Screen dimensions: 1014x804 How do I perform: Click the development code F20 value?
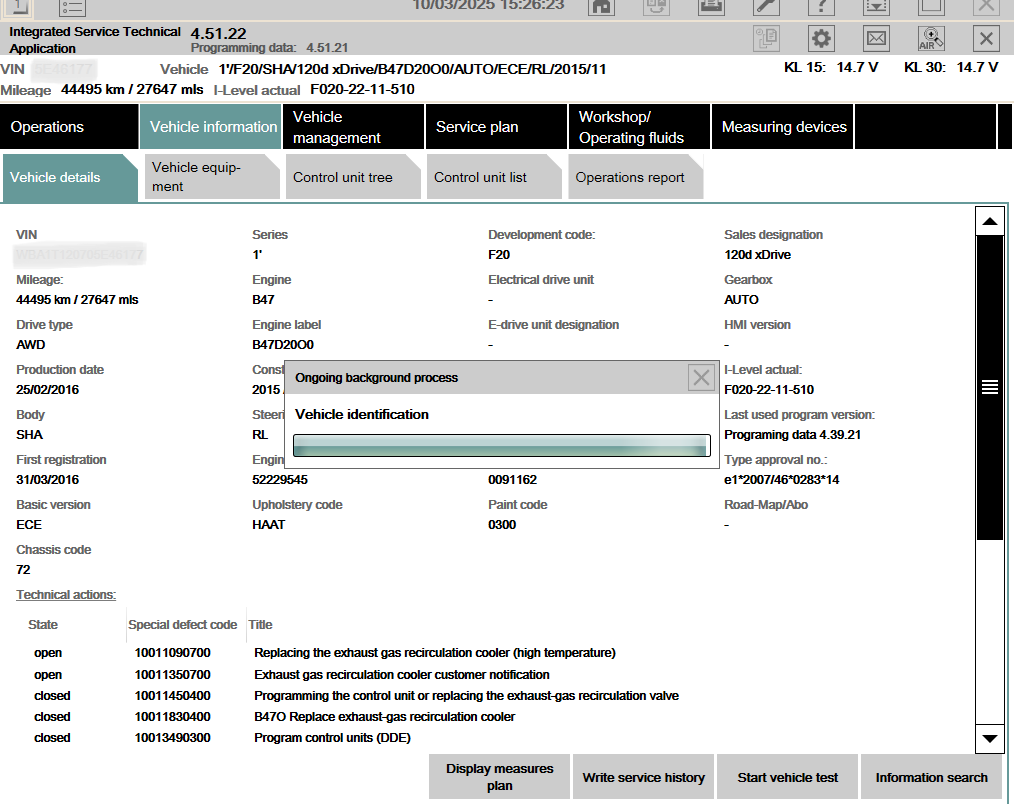click(499, 255)
